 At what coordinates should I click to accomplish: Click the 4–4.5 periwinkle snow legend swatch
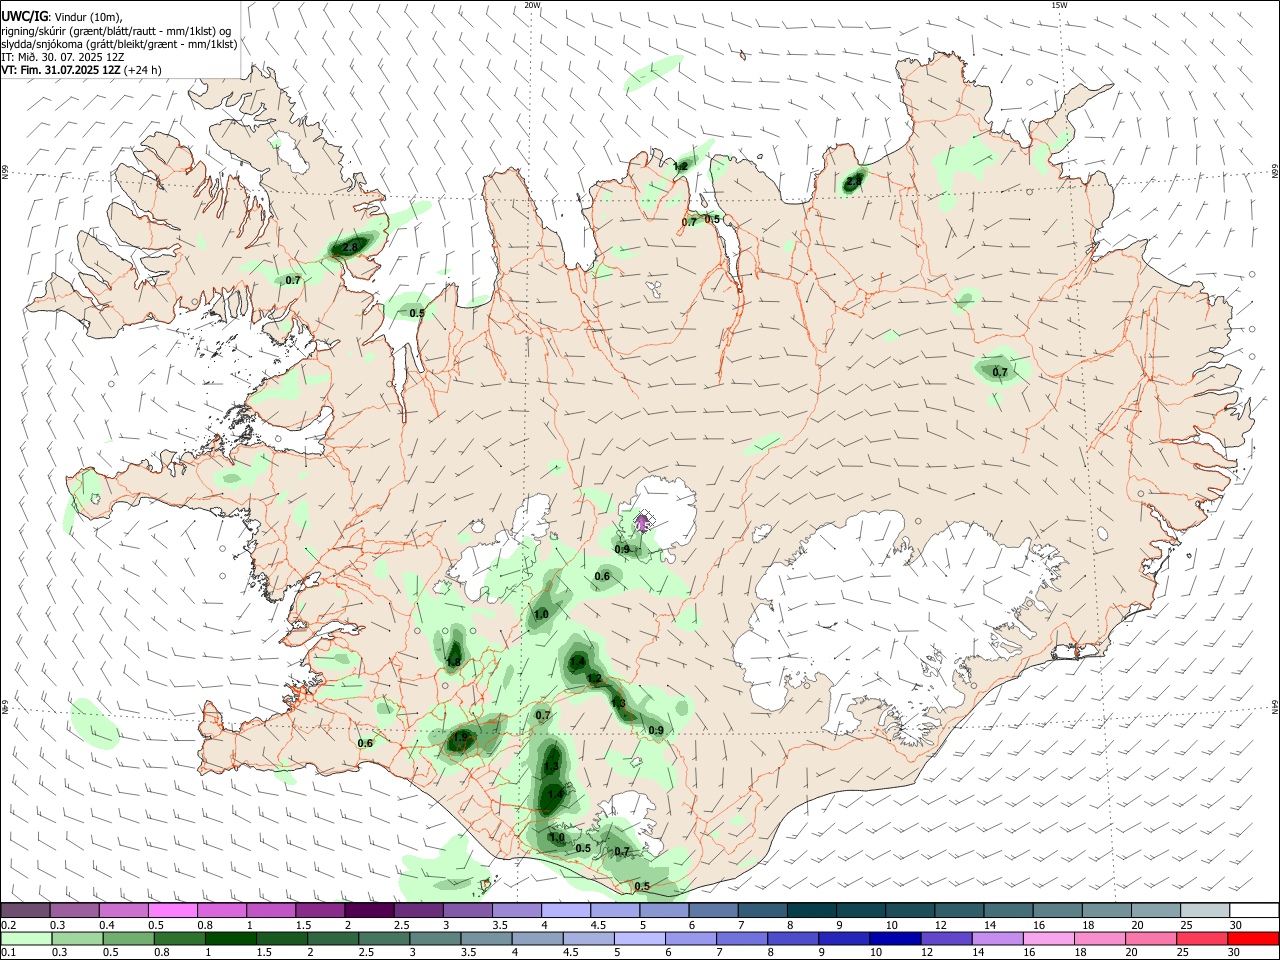pyautogui.click(x=565, y=911)
